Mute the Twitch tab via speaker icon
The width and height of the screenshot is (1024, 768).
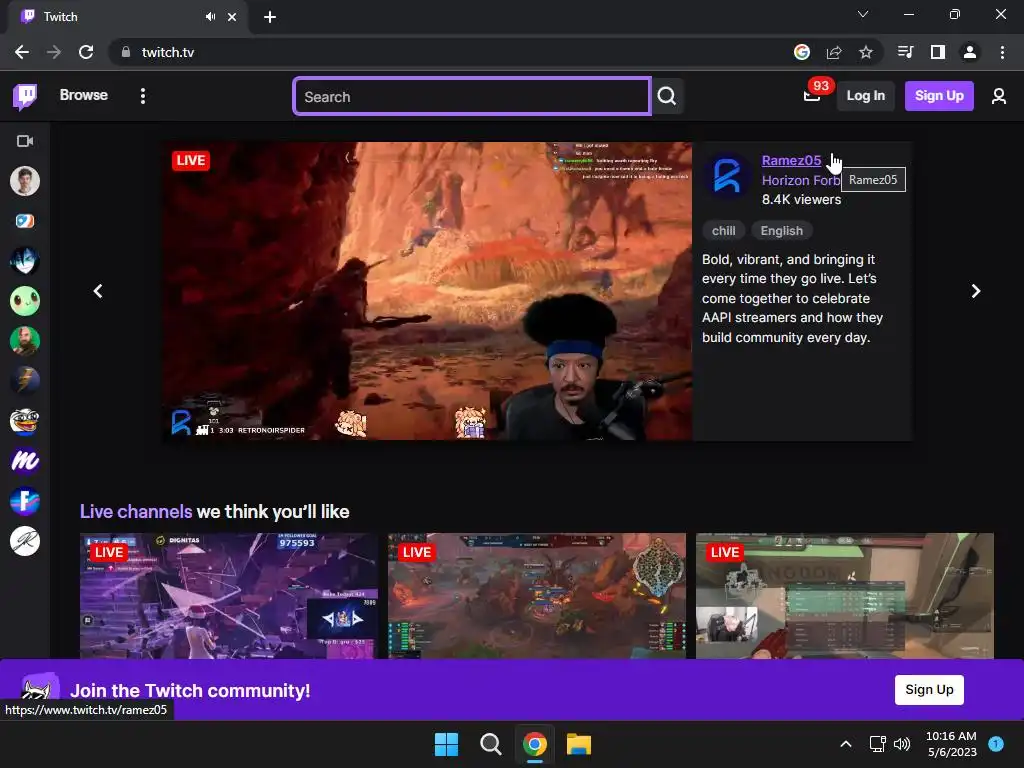point(210,17)
